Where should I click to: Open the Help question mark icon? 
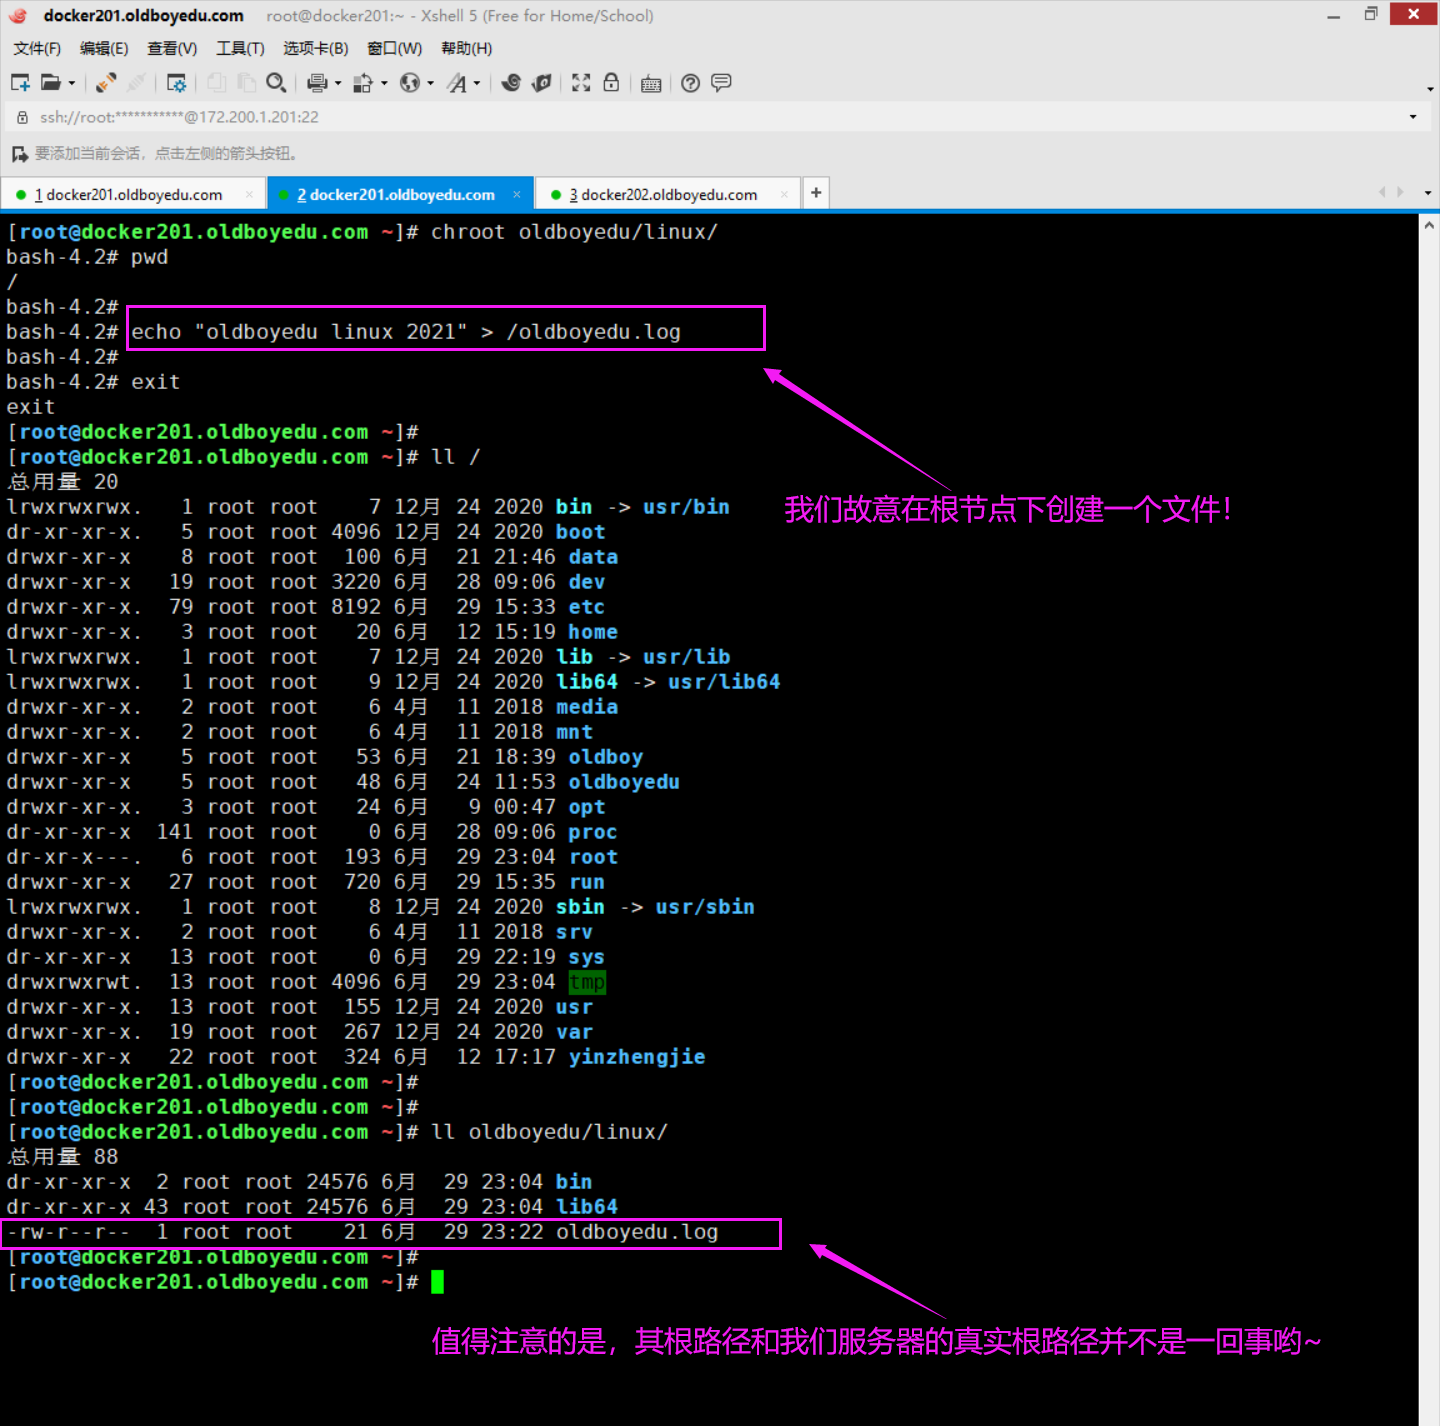tap(690, 83)
